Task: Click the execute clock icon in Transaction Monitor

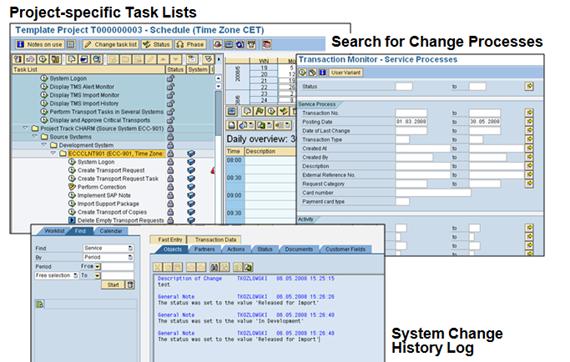Action: 302,72
